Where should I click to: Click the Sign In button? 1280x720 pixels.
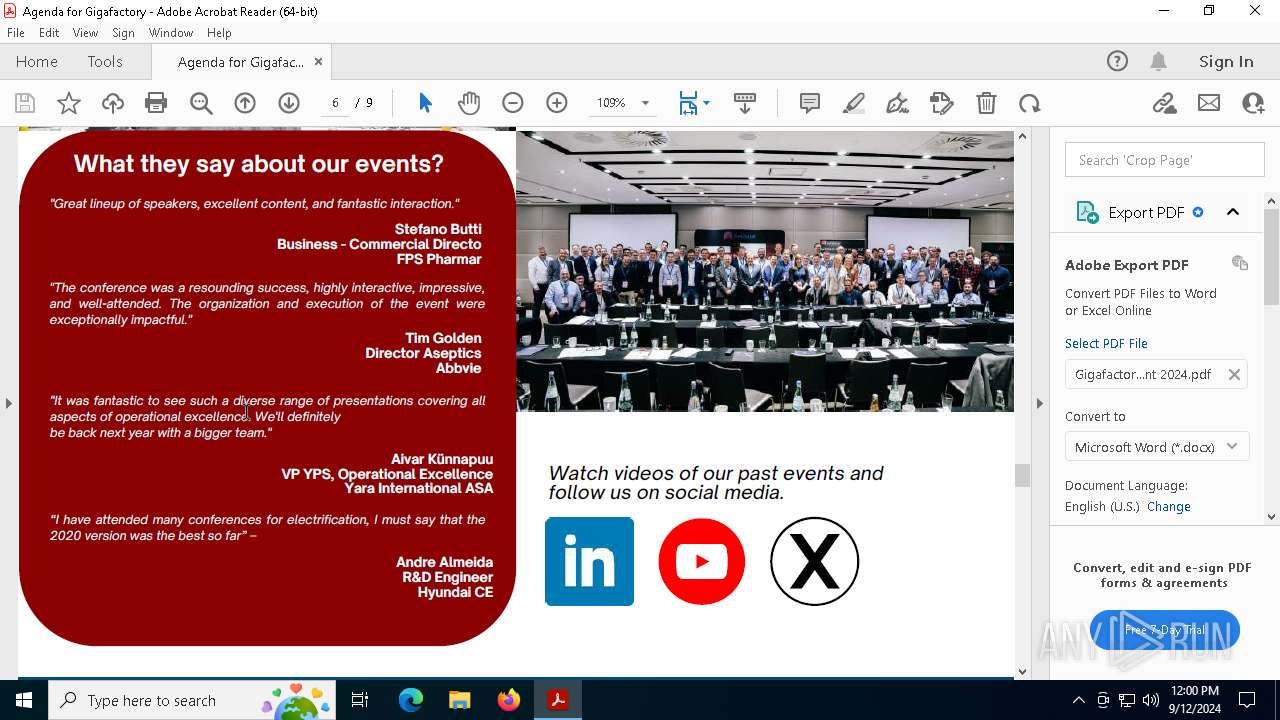[1226, 62]
